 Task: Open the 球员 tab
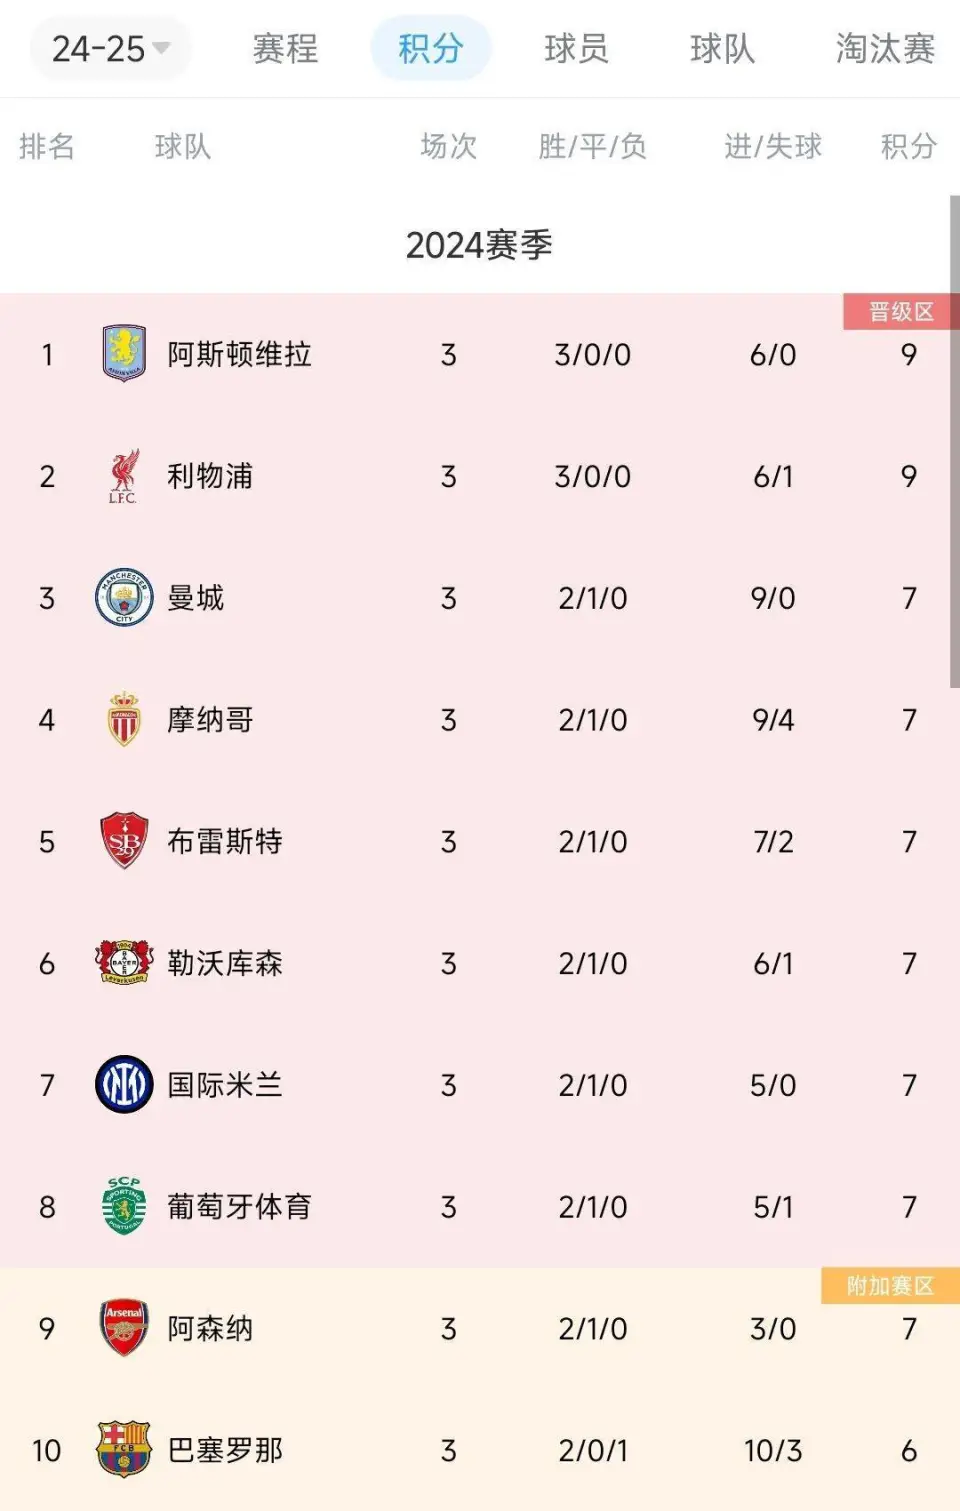coord(577,48)
